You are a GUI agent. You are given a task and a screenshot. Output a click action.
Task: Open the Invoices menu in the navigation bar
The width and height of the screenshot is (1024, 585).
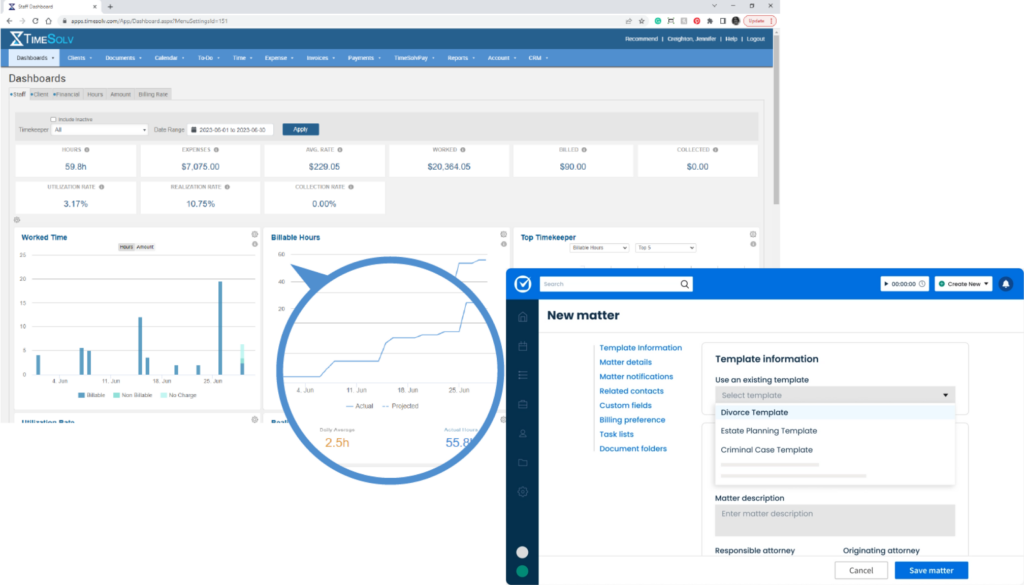coord(322,58)
